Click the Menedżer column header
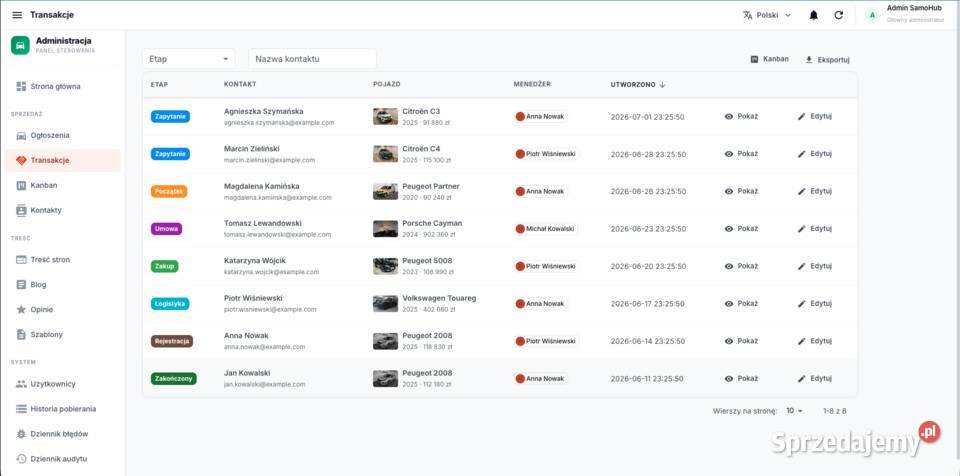 (532, 85)
